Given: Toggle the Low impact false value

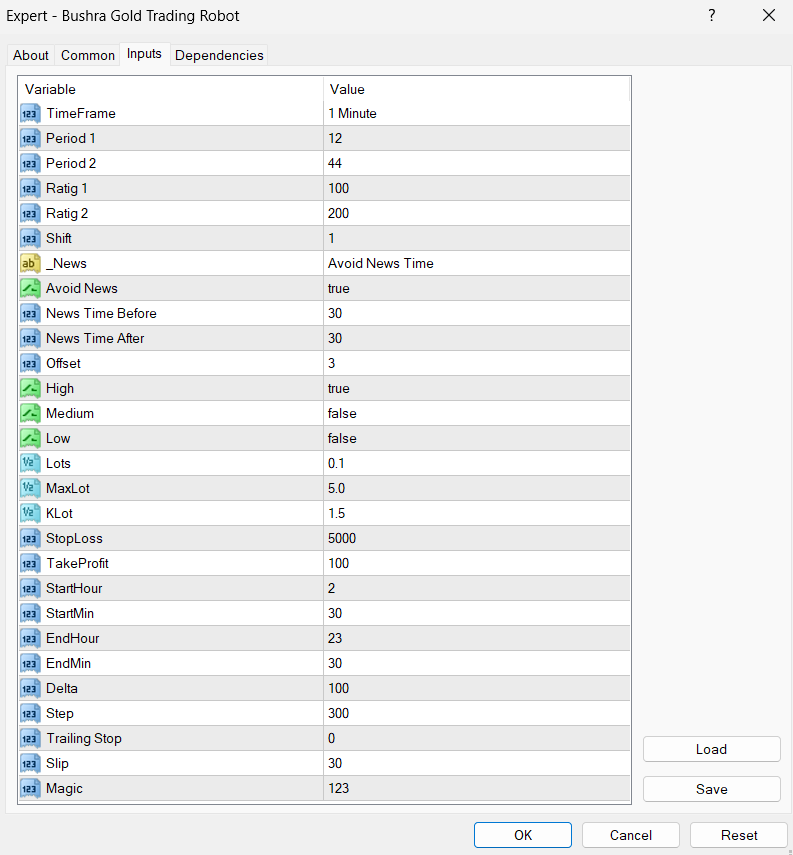Looking at the screenshot, I should tap(476, 439).
